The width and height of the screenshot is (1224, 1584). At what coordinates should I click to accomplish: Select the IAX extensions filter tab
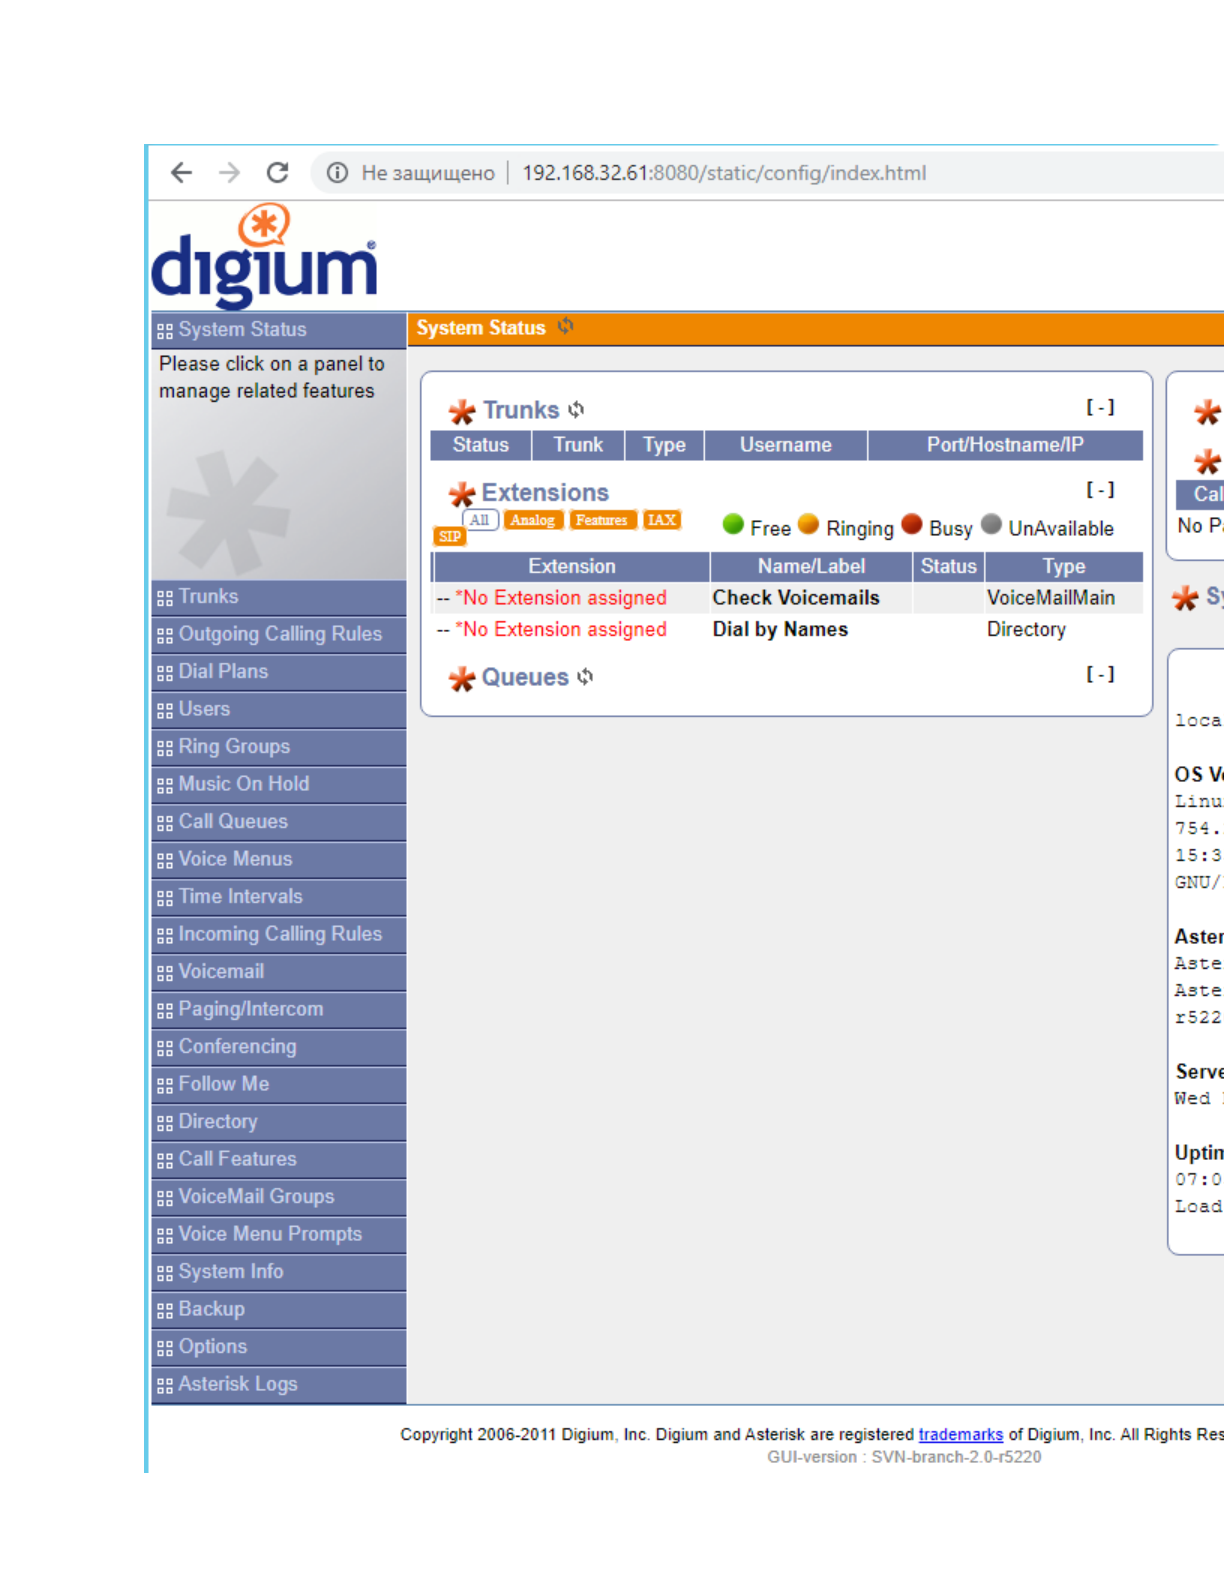coord(662,520)
